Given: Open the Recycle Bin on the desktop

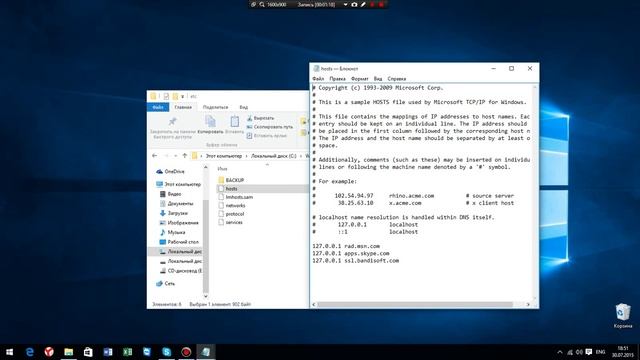Looking at the screenshot, I should click(622, 316).
